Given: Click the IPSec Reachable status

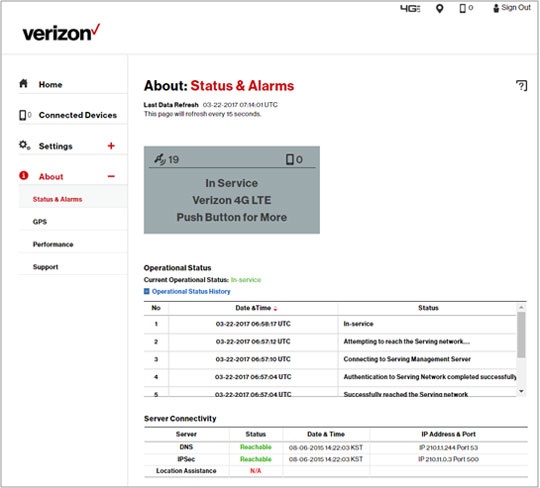Looking at the screenshot, I should pyautogui.click(x=256, y=459).
